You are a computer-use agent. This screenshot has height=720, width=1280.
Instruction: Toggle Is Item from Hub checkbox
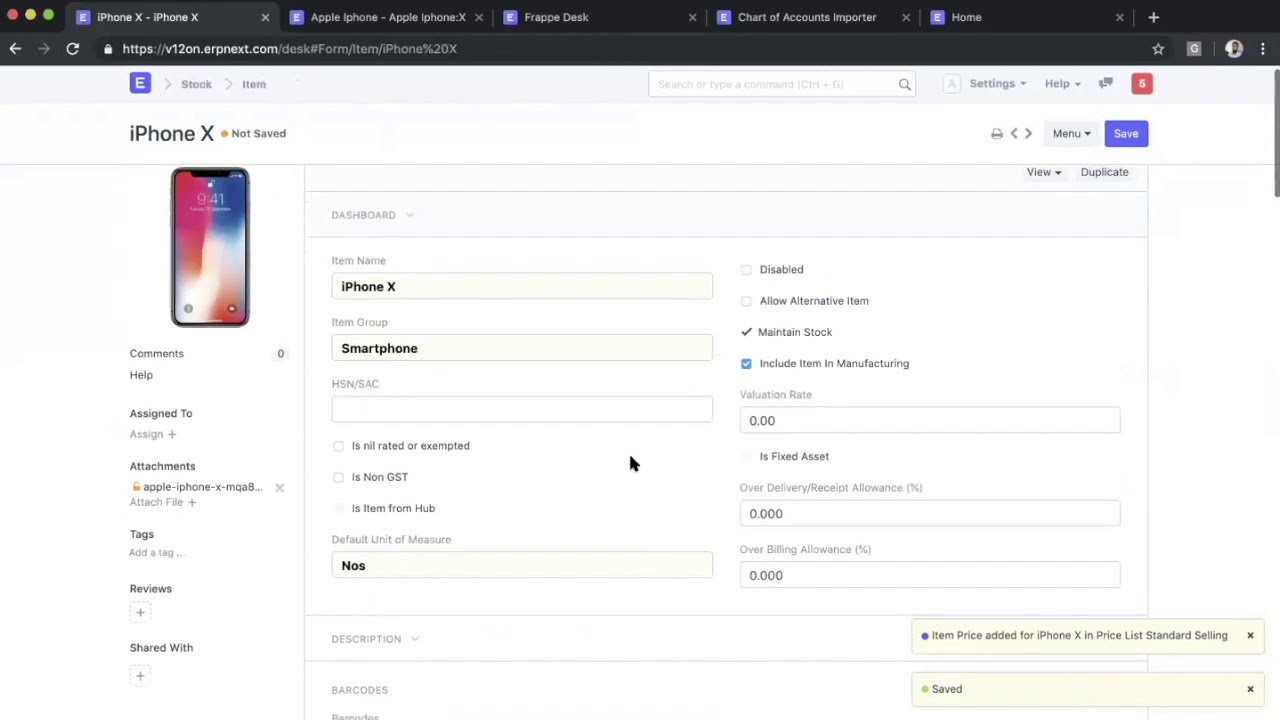pos(338,509)
